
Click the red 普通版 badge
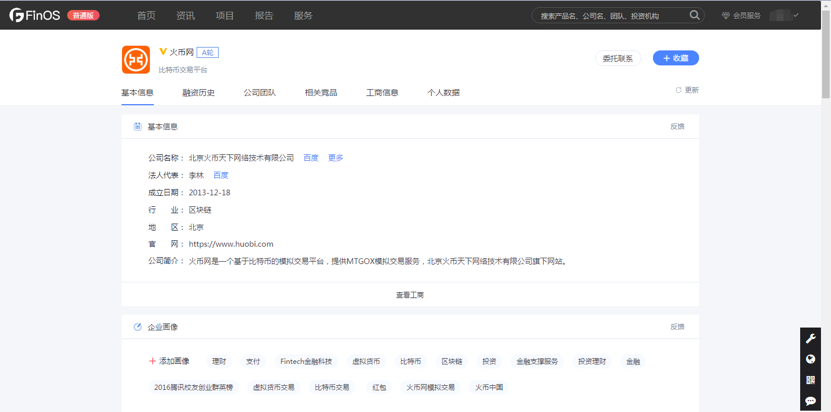tap(83, 15)
